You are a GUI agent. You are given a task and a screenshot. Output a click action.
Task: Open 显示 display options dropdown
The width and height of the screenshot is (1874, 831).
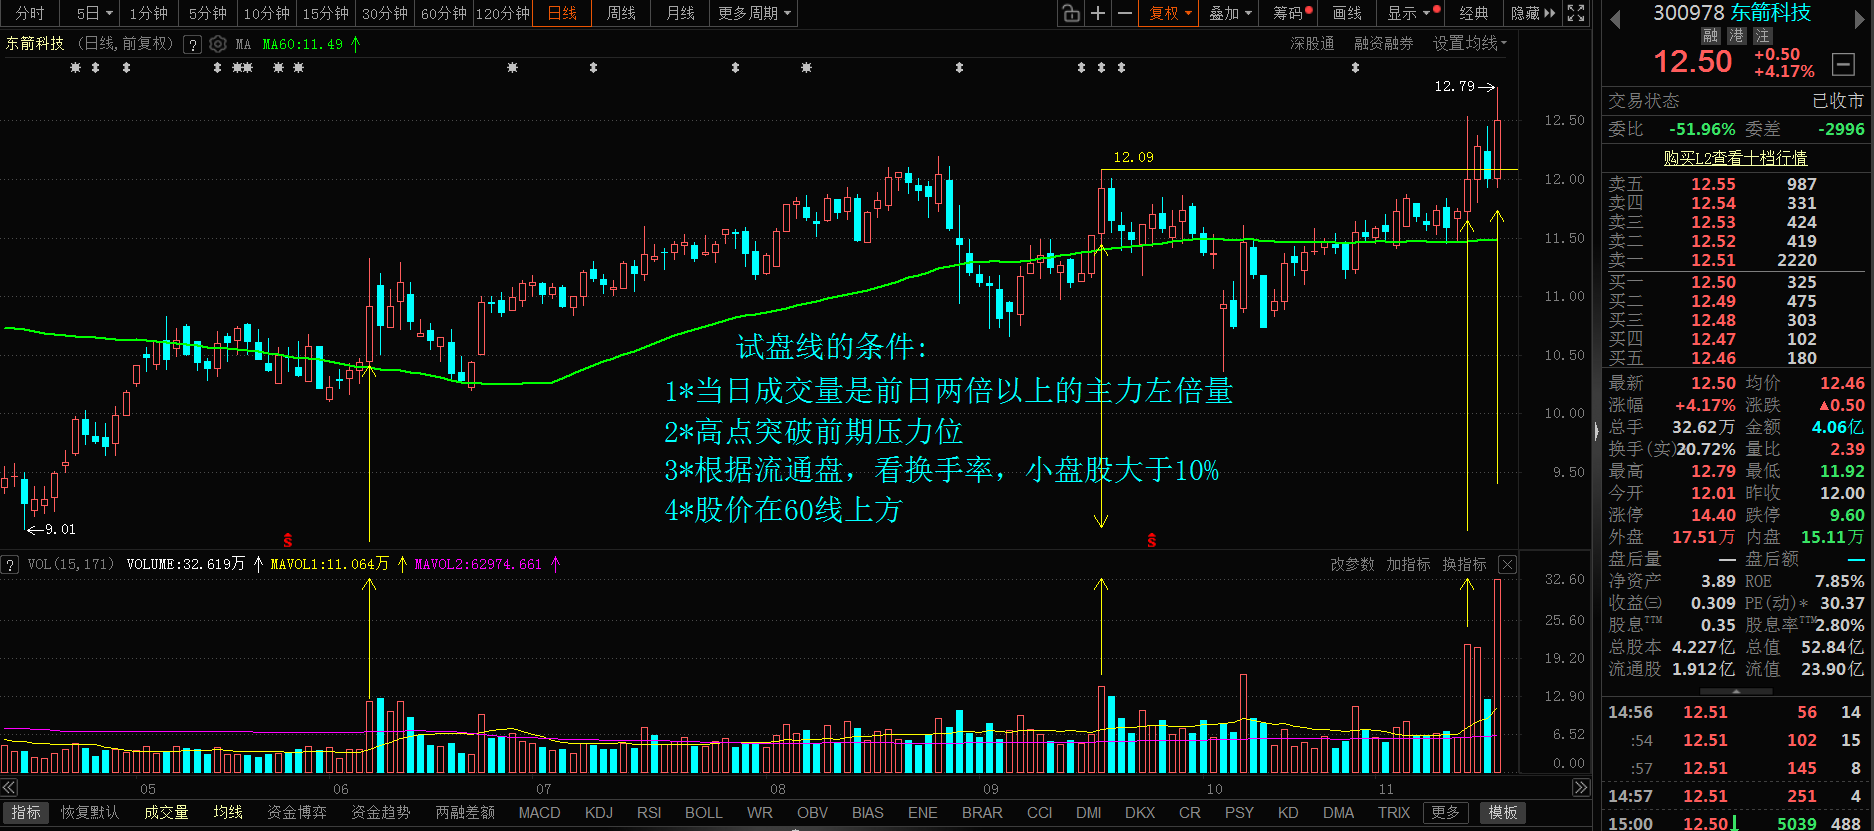[1409, 13]
